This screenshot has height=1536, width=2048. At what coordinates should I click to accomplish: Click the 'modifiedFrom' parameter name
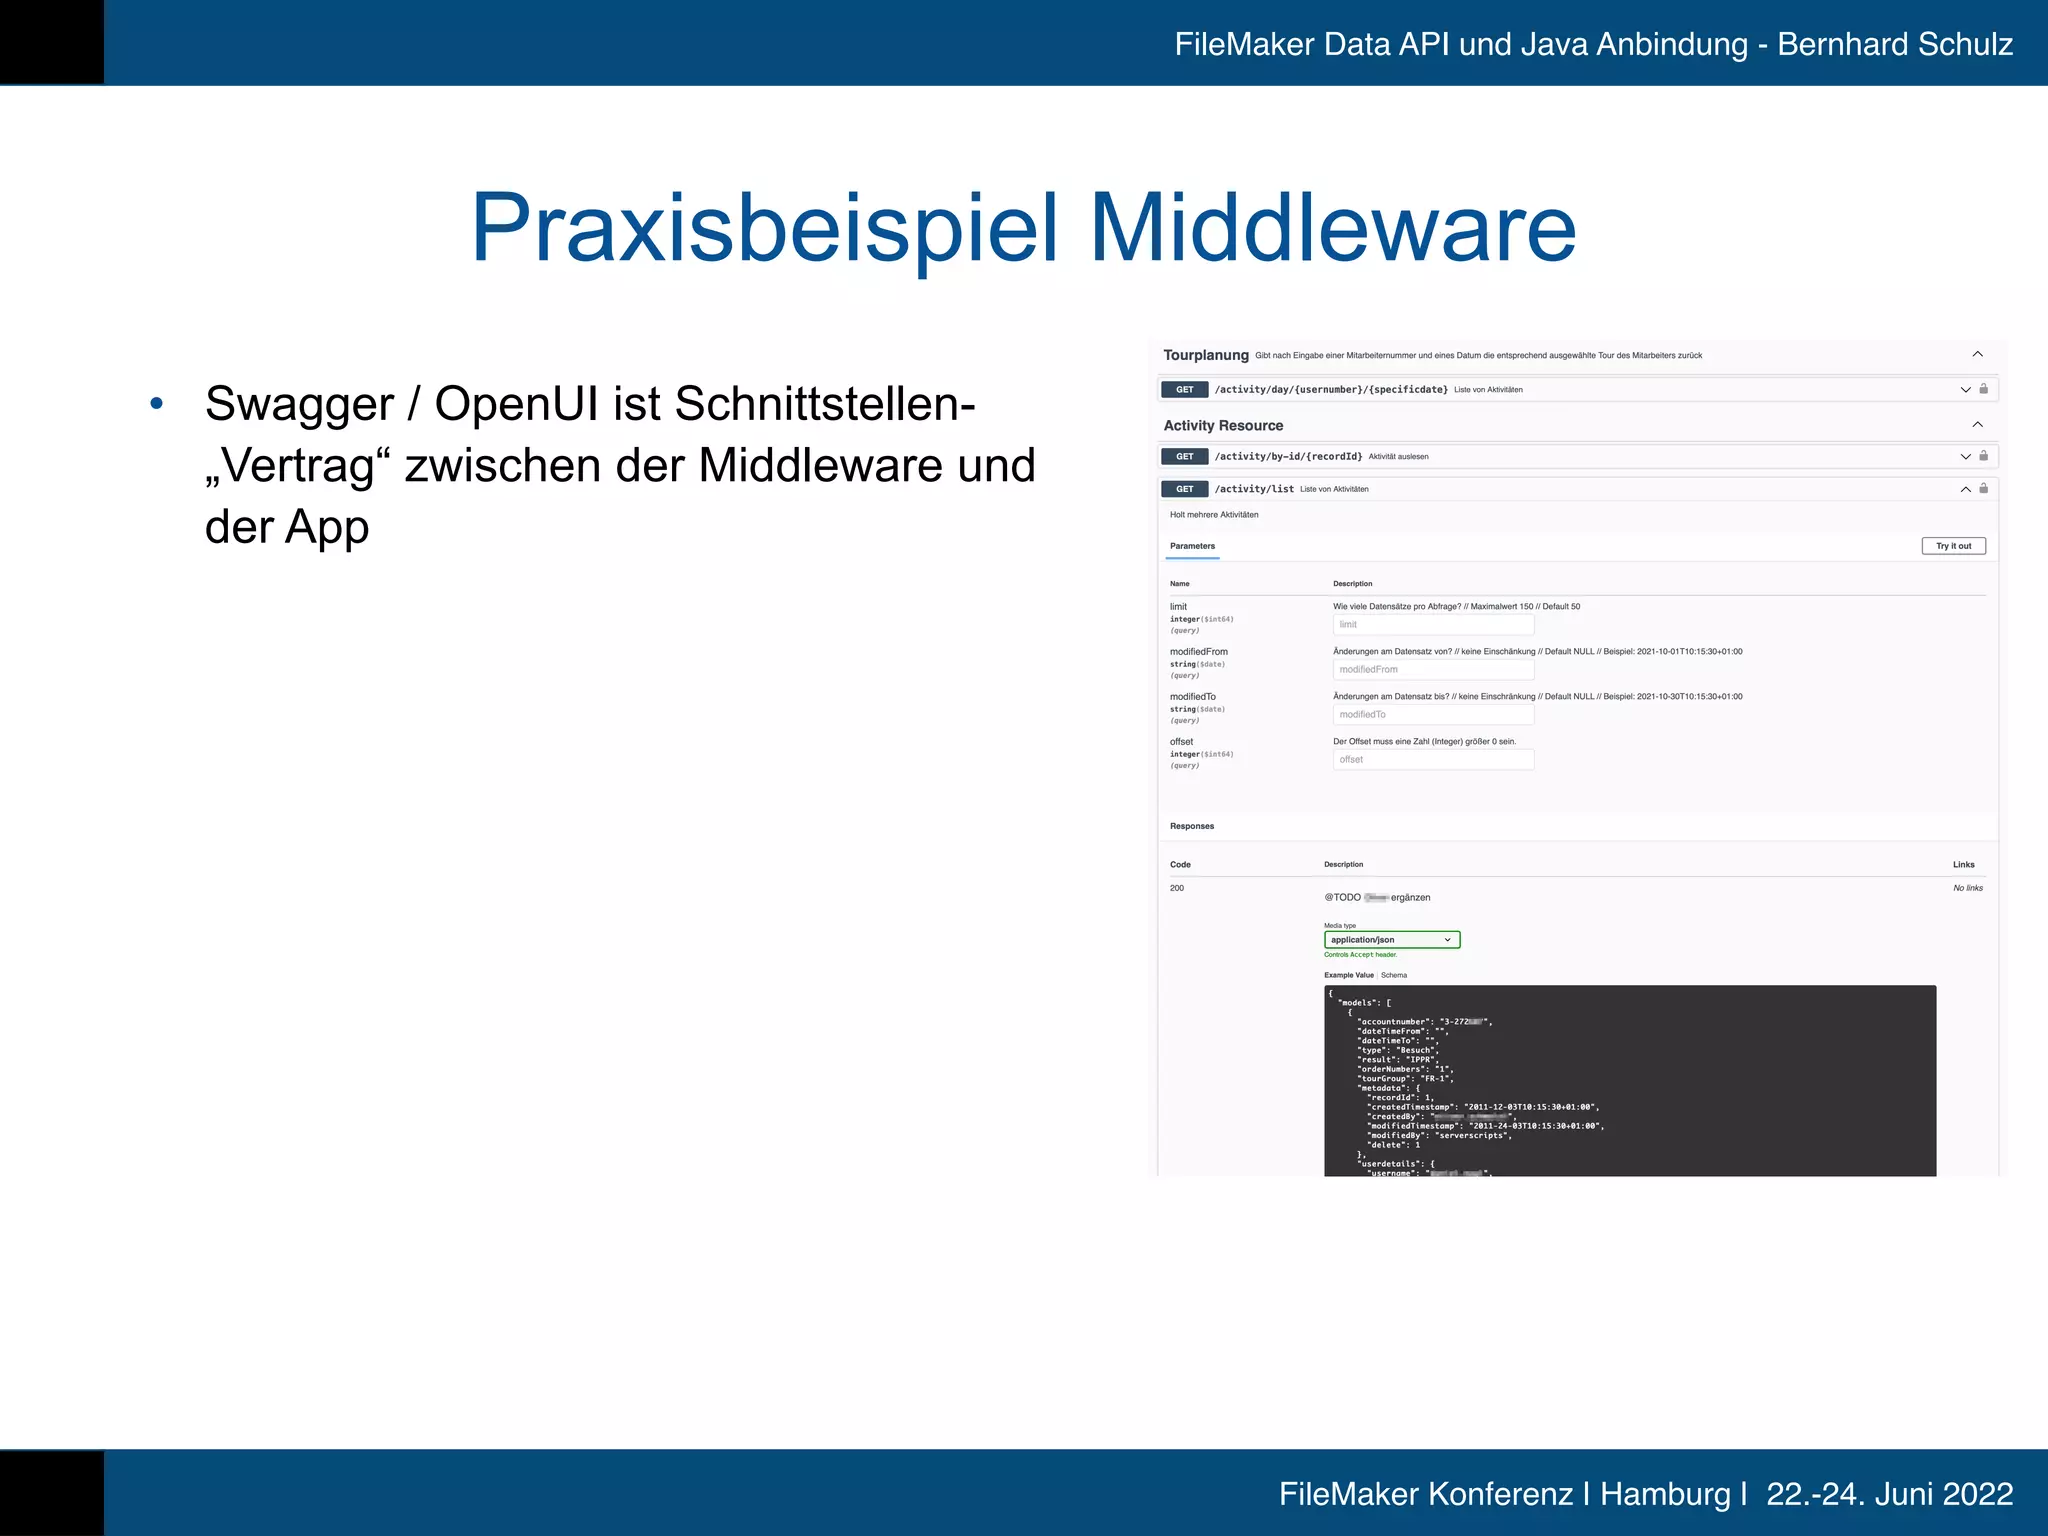(x=1199, y=651)
